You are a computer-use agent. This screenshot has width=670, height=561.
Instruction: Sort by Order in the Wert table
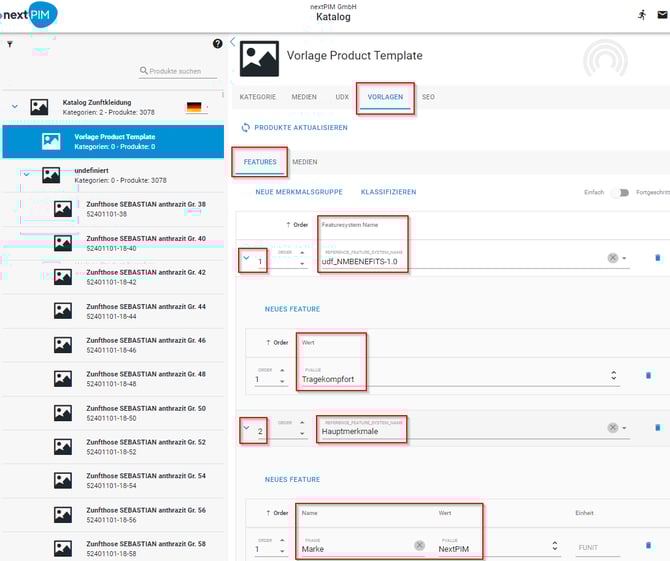point(277,342)
